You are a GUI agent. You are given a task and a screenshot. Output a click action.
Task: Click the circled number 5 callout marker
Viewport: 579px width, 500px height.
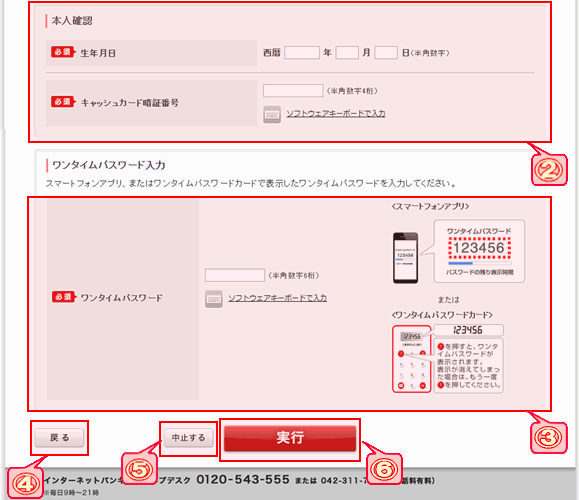[x=139, y=469]
